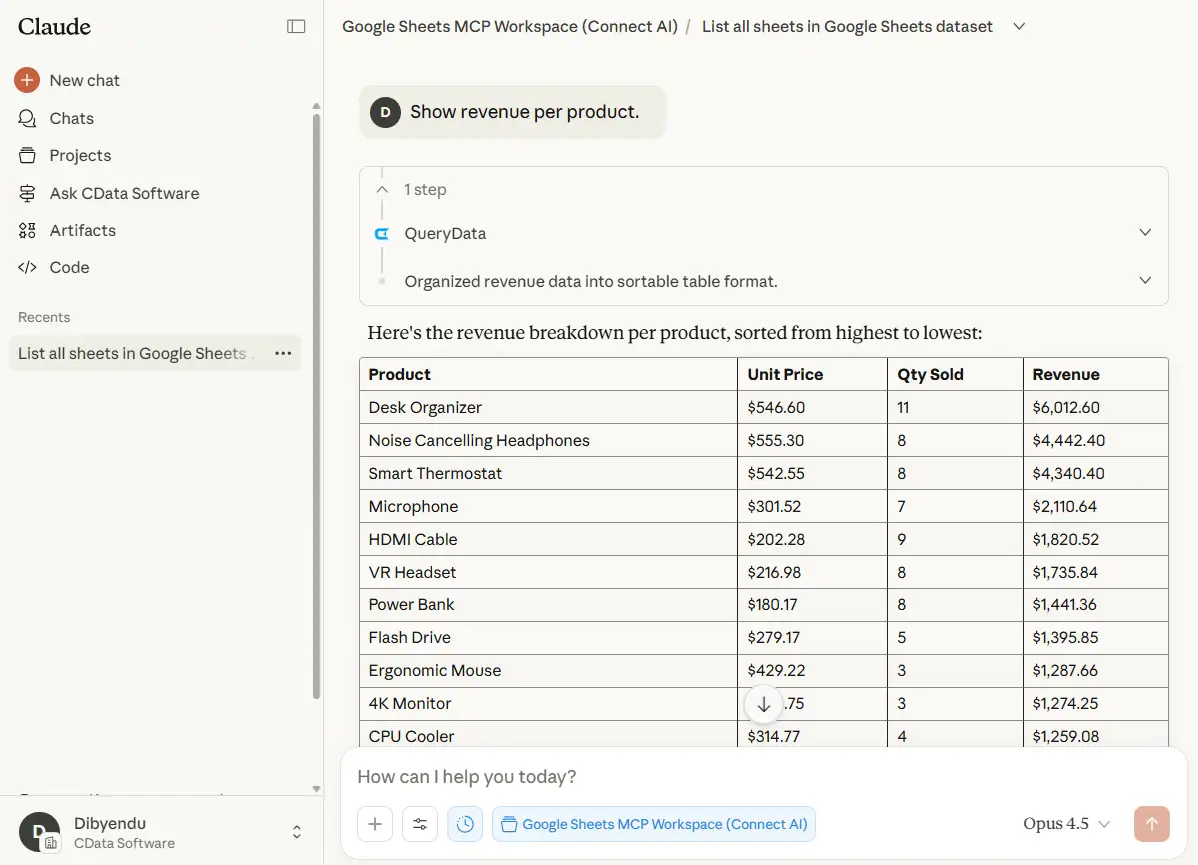Click the chat title in the breadcrumb
1198x865 pixels.
tap(847, 27)
